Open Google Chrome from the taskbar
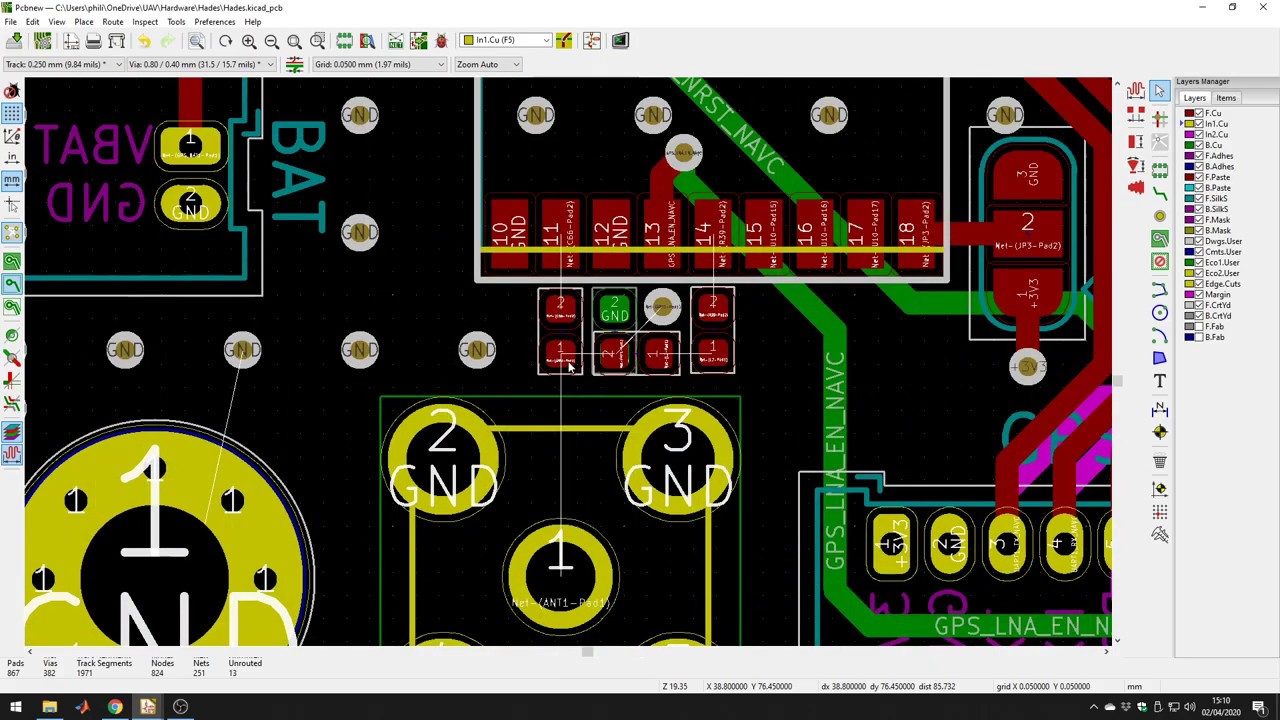 (x=115, y=707)
